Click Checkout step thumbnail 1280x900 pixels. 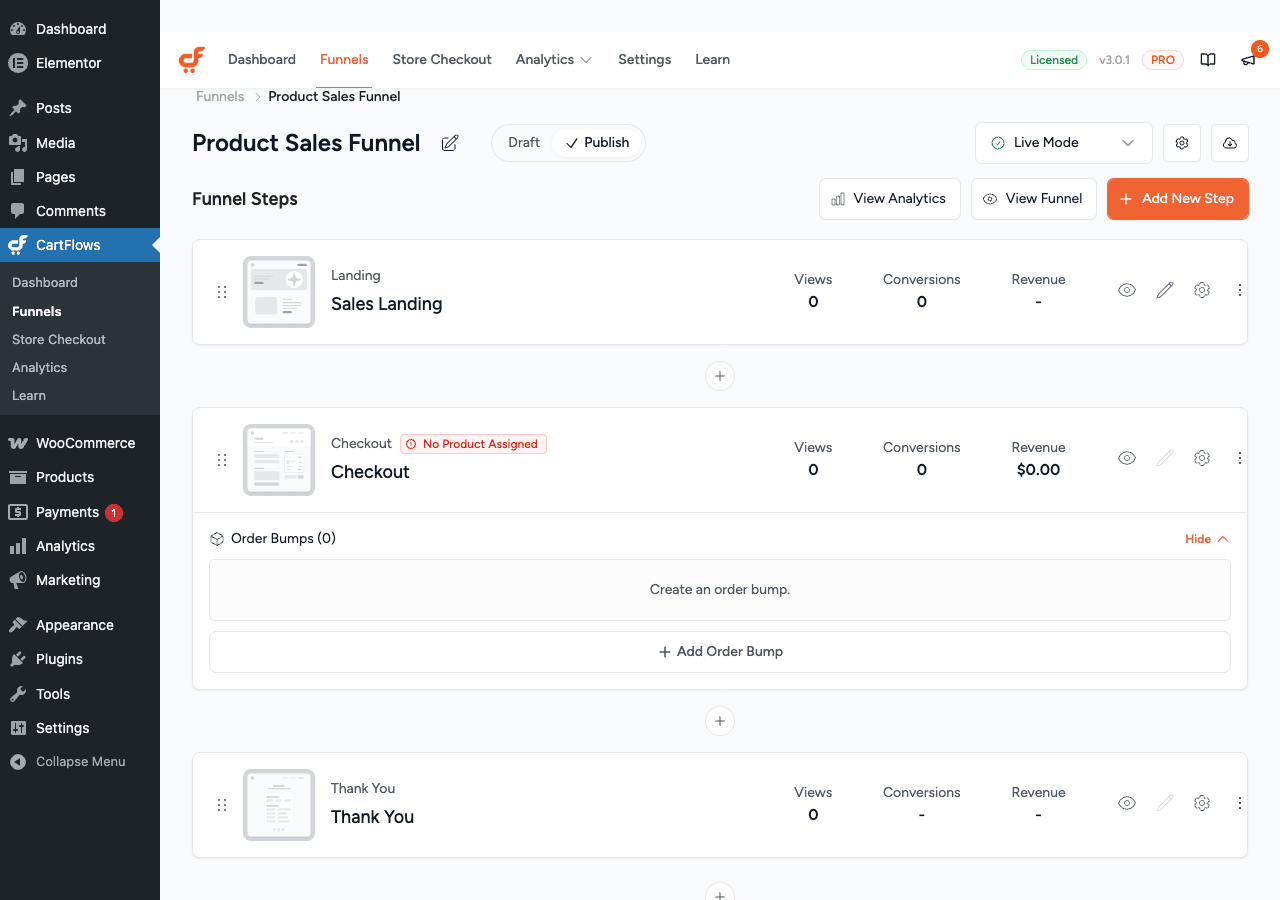click(279, 460)
